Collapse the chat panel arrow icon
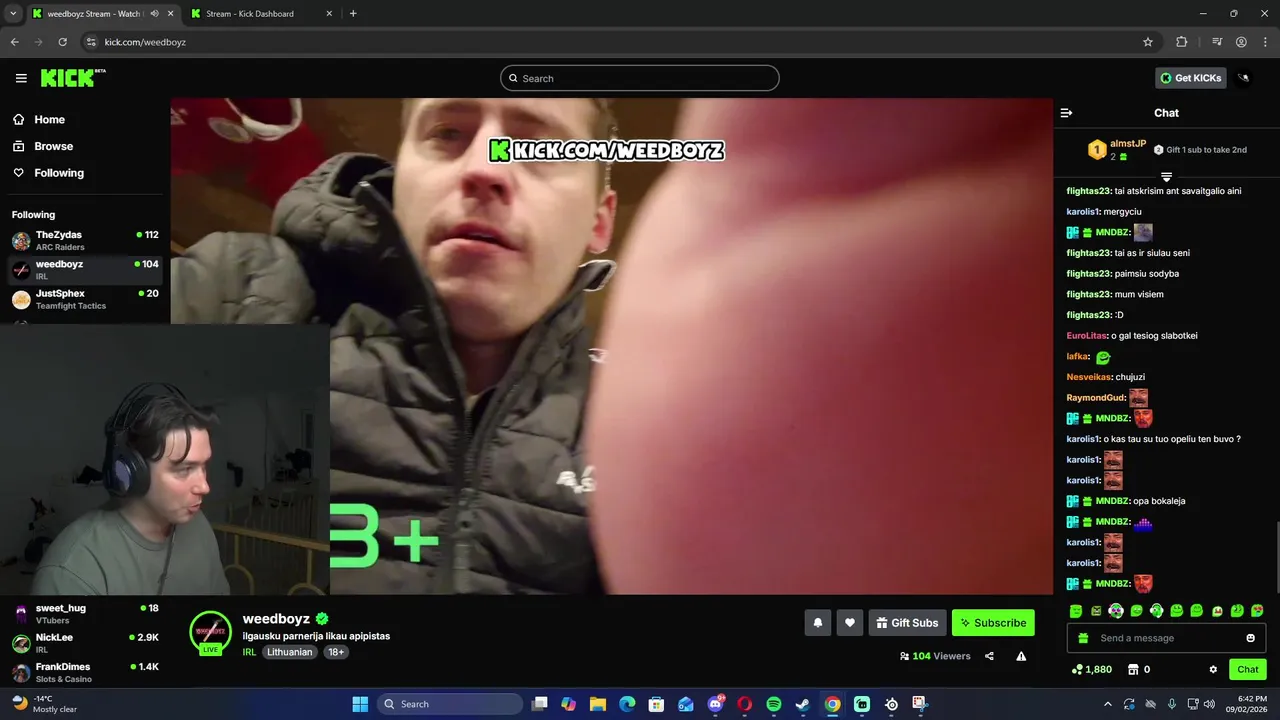 point(1066,113)
